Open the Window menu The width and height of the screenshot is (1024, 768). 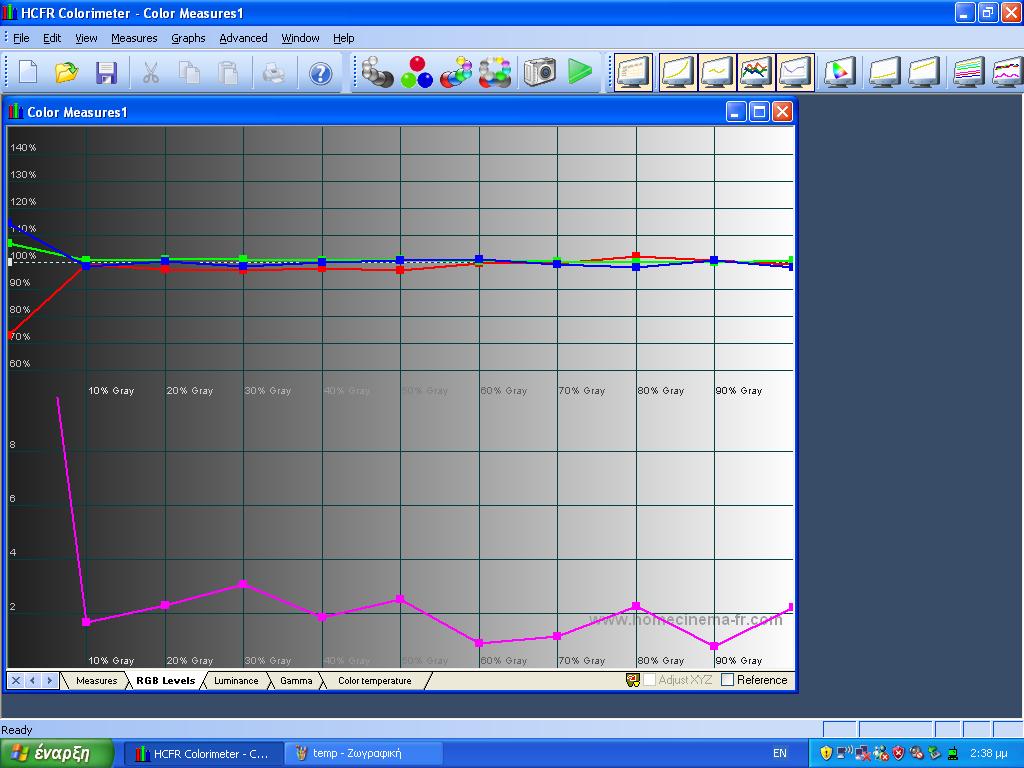point(300,38)
